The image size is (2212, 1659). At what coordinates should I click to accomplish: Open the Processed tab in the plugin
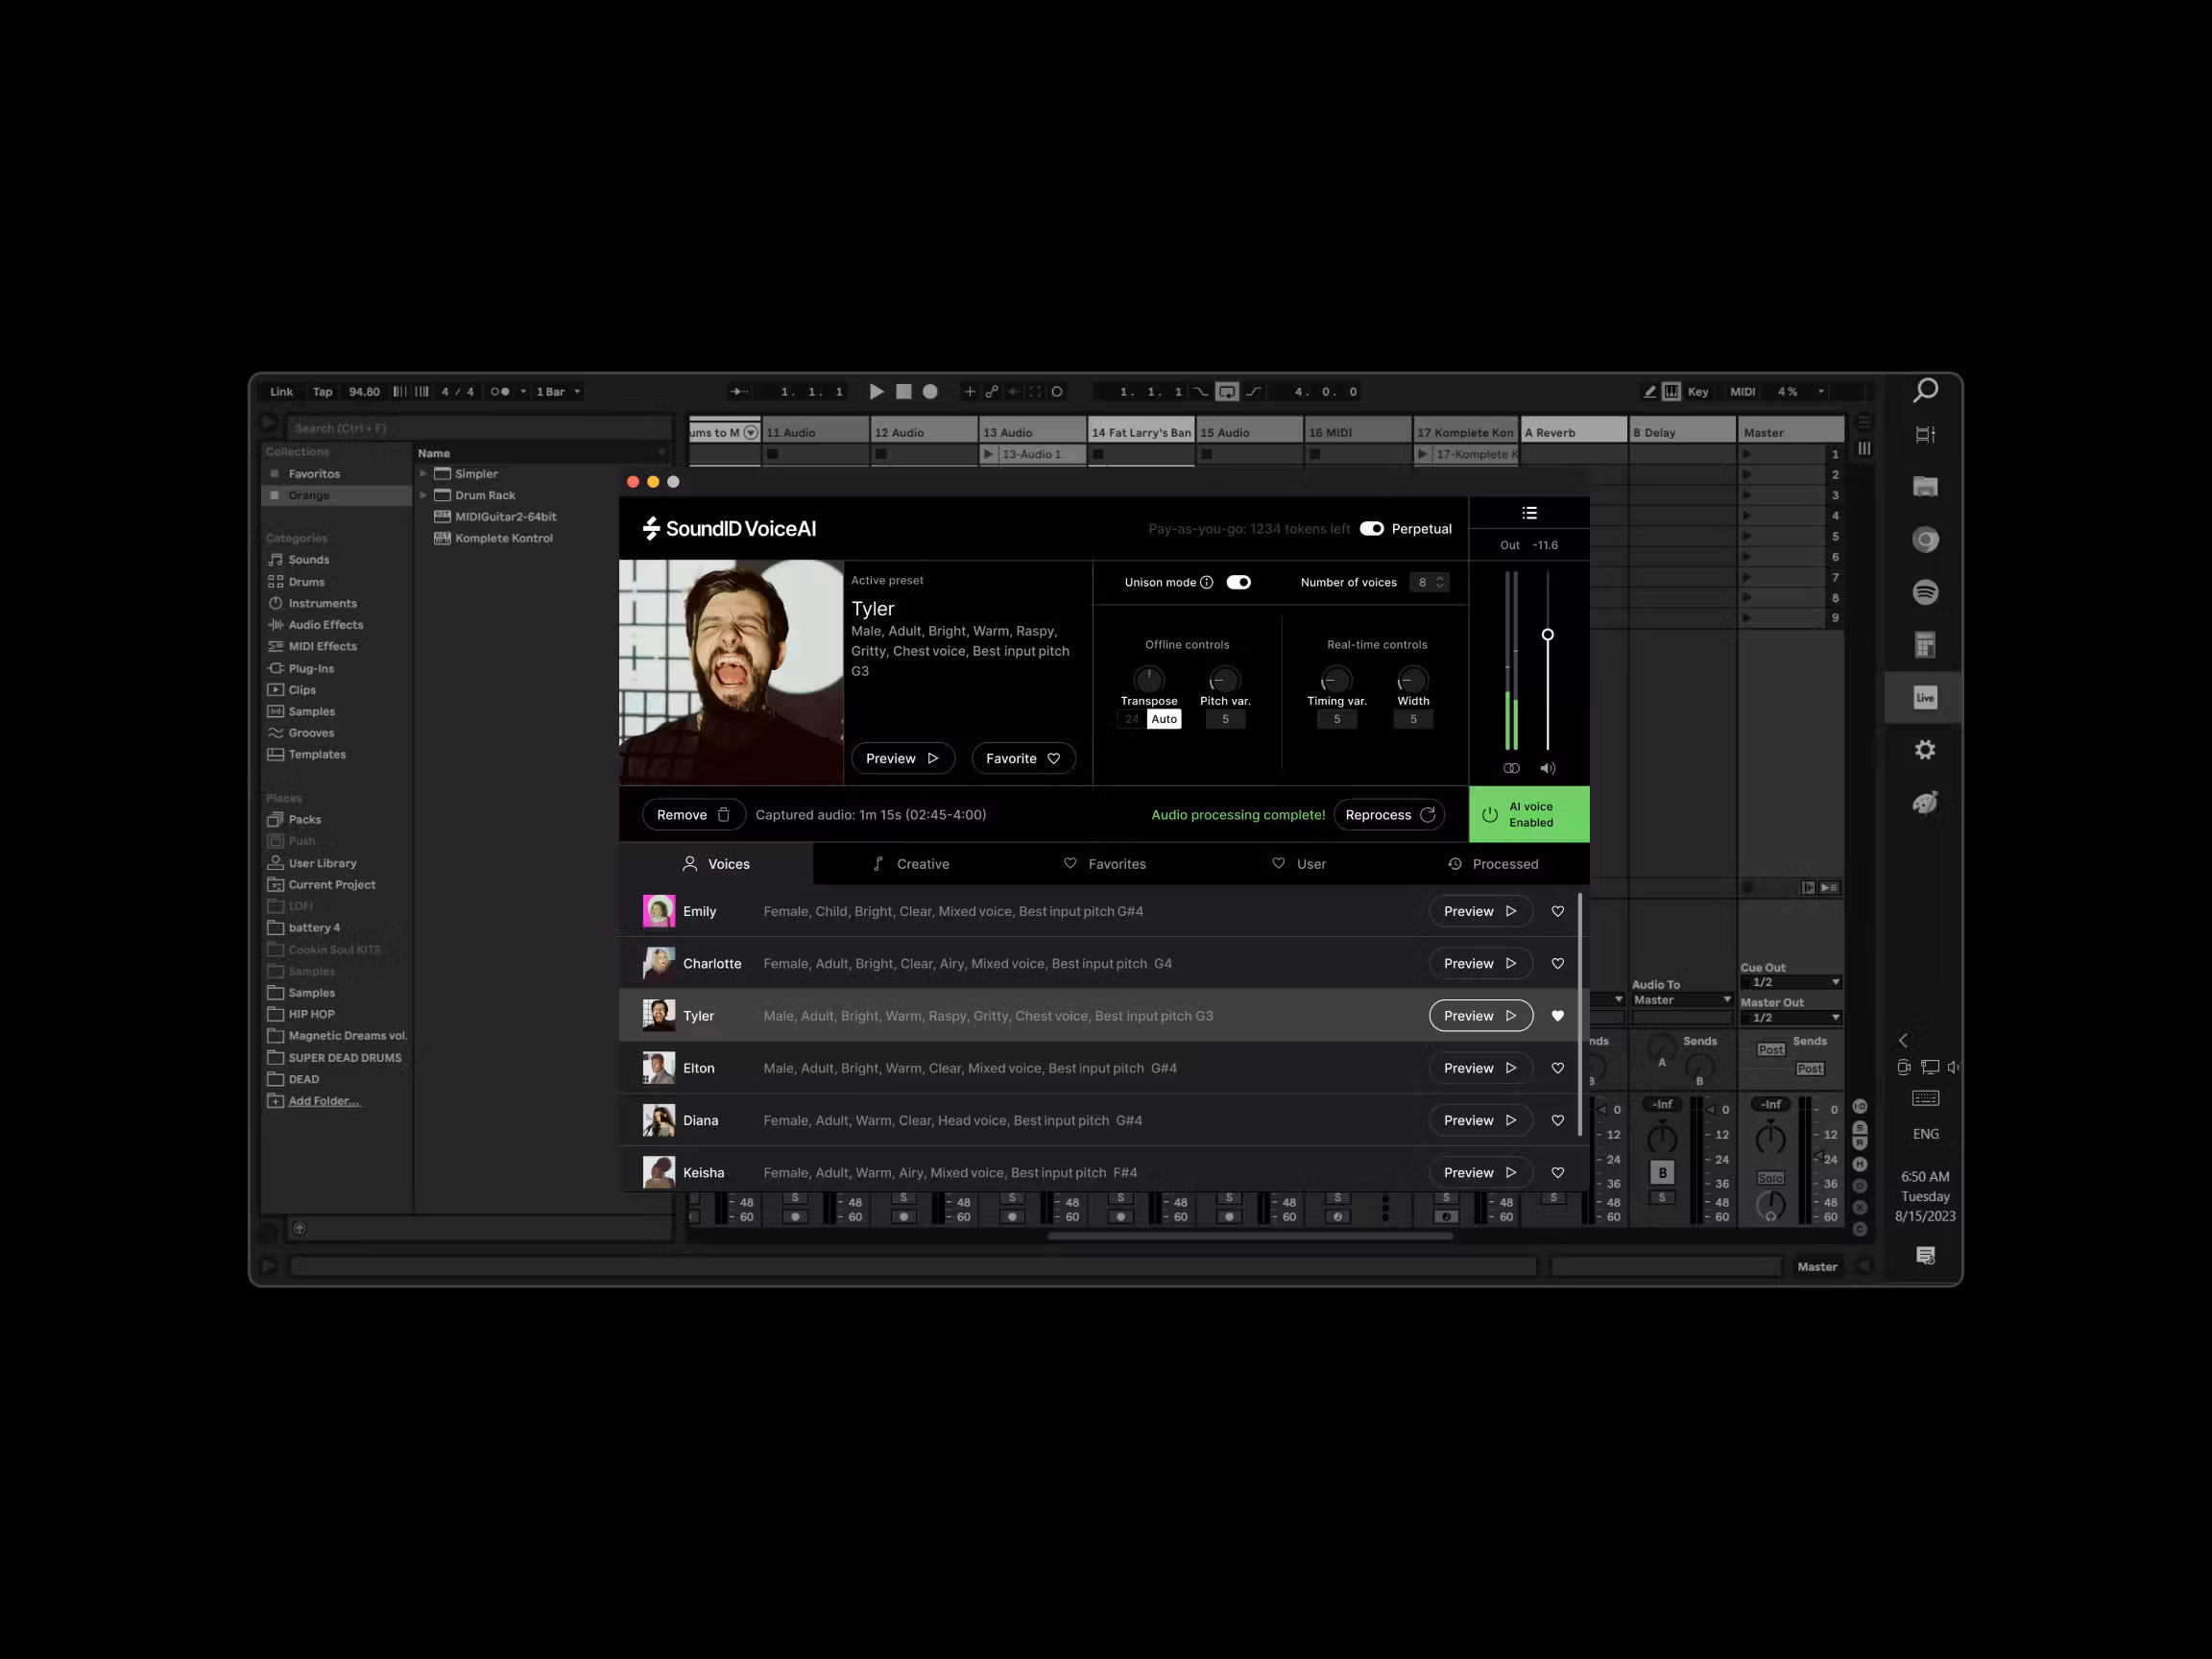click(1494, 863)
